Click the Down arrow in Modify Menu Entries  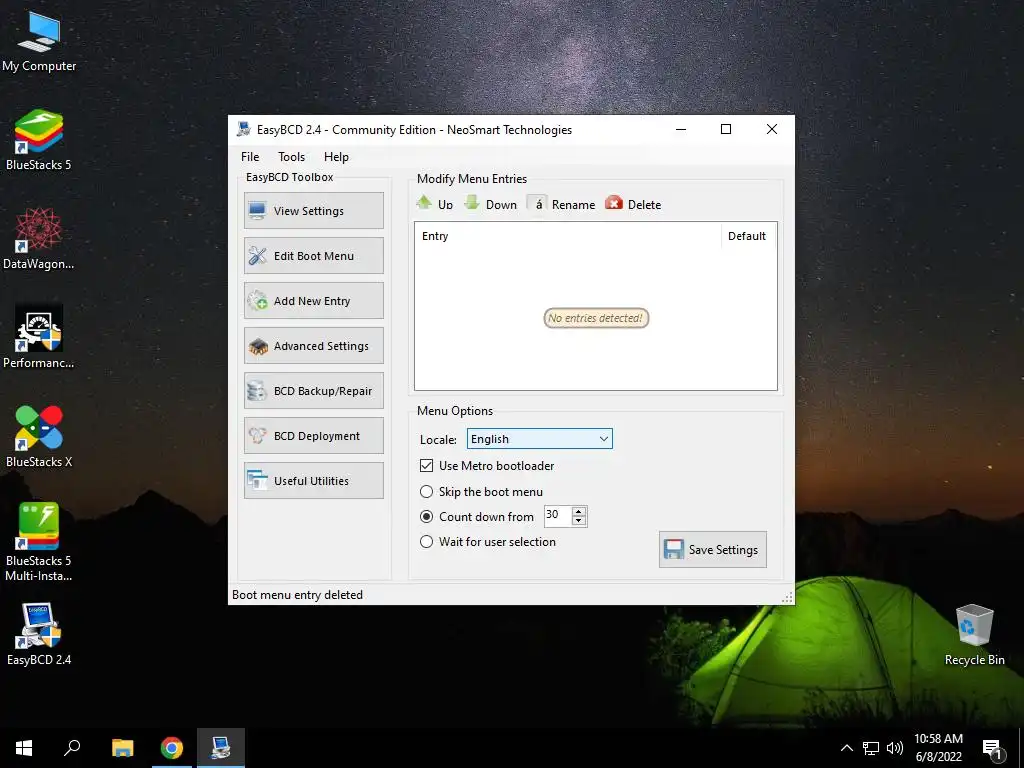tap(490, 204)
